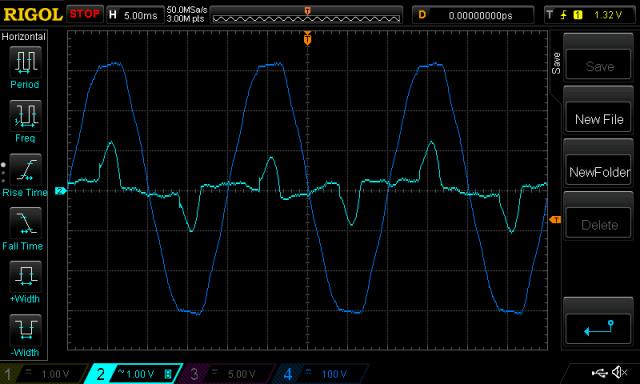Choose the Rise Time measurement
Screen dimensions: 640x384
point(25,169)
